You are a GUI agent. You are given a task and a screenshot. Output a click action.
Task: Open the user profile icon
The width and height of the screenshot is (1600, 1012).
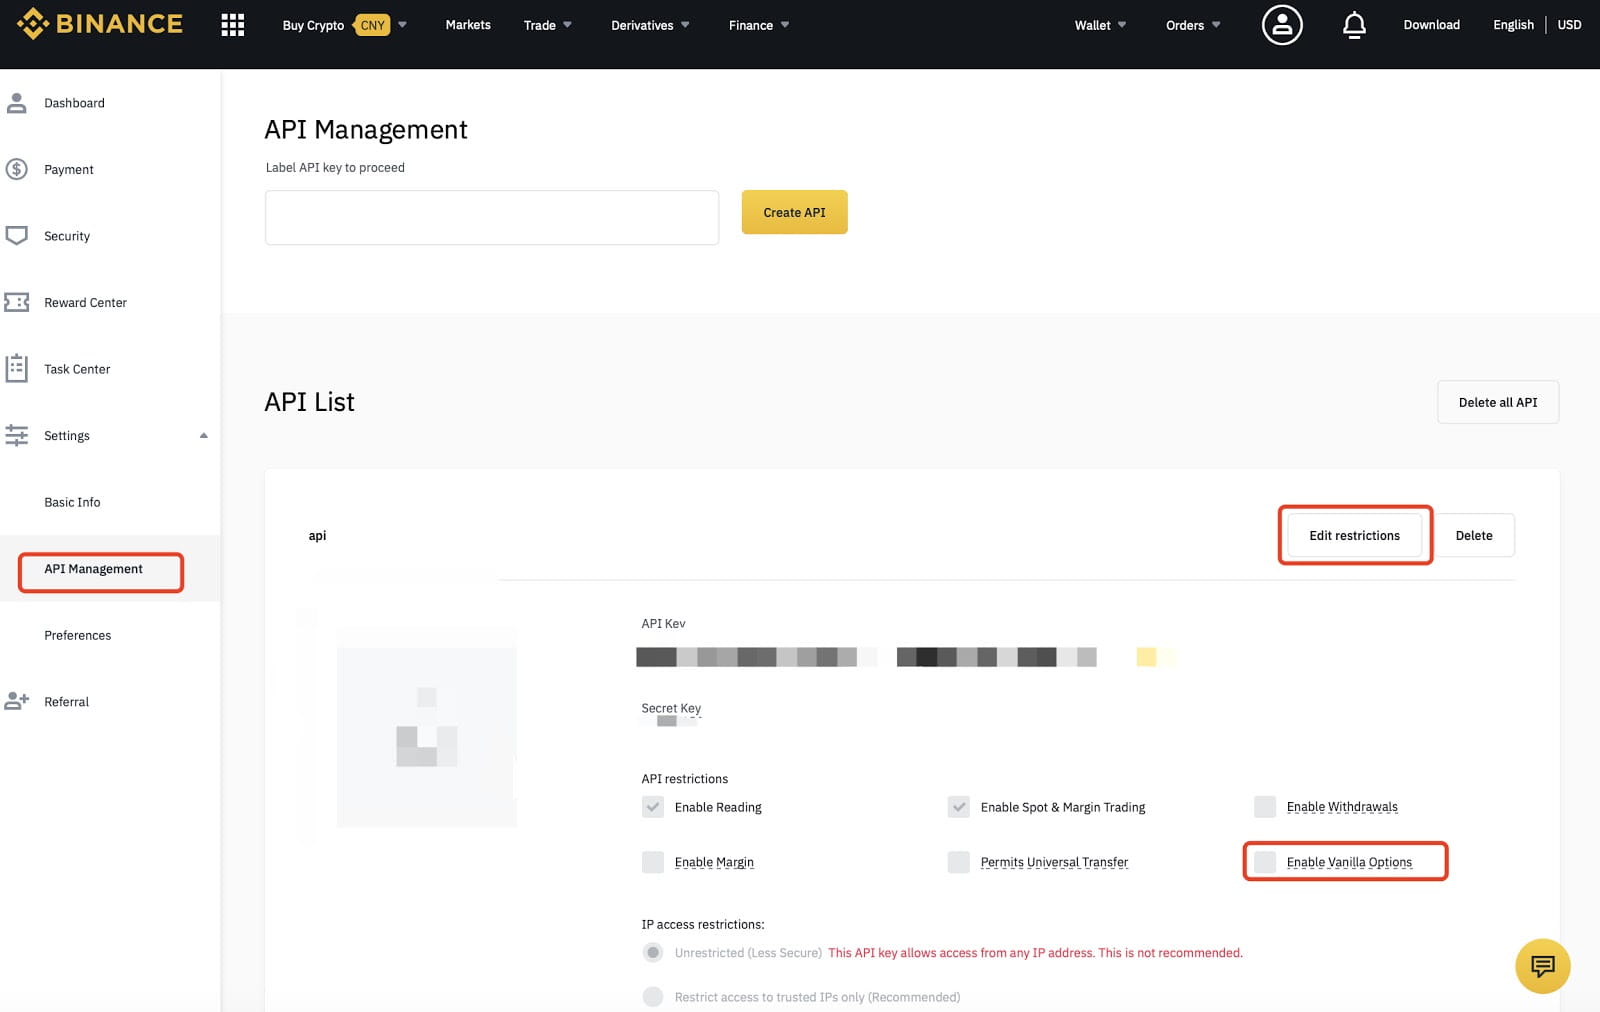pyautogui.click(x=1282, y=25)
